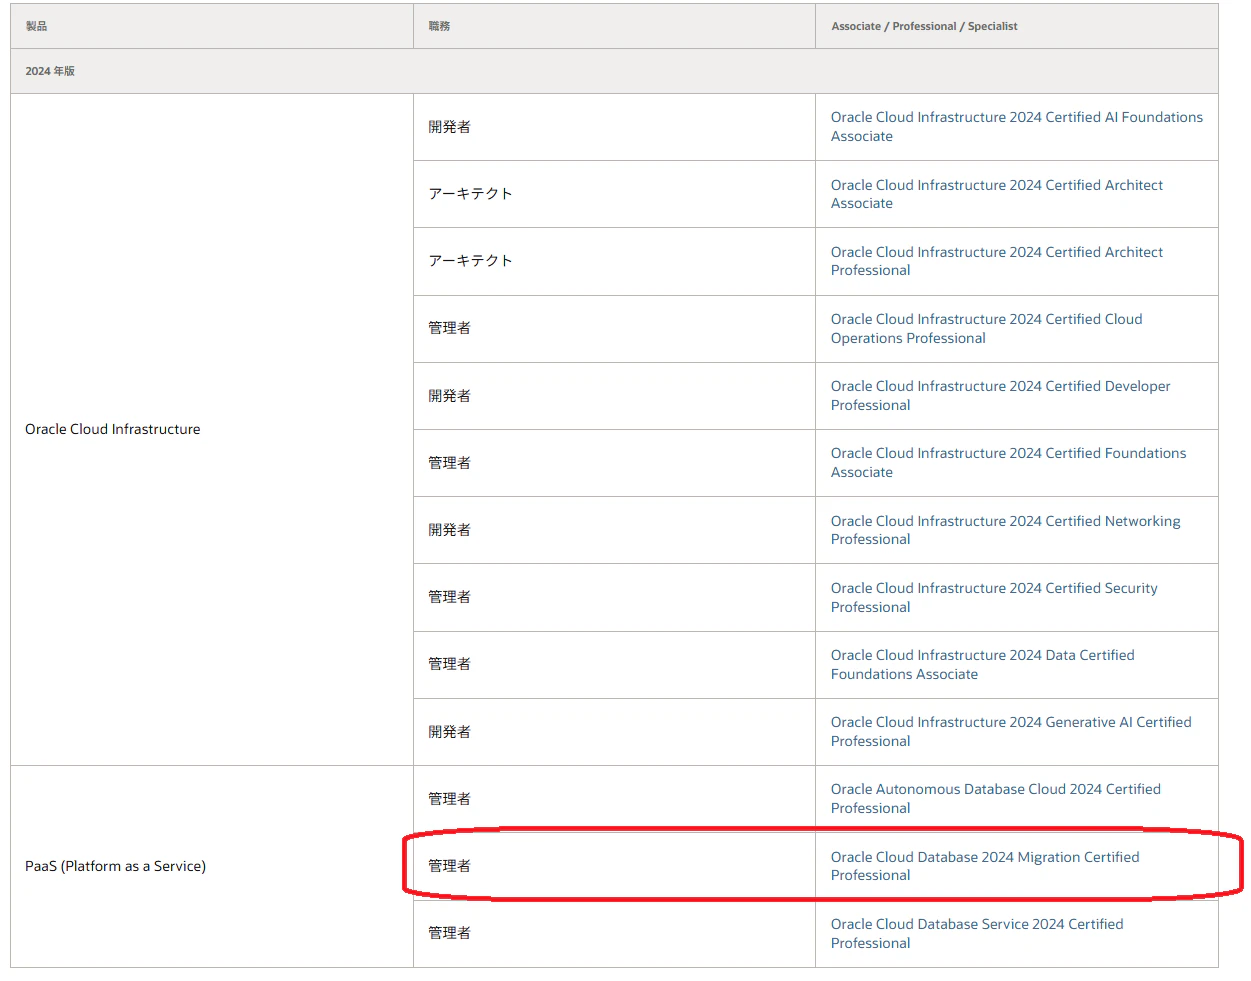Select 管理者 in the Cloud Database Service row
This screenshot has width=1251, height=981.
(x=449, y=933)
